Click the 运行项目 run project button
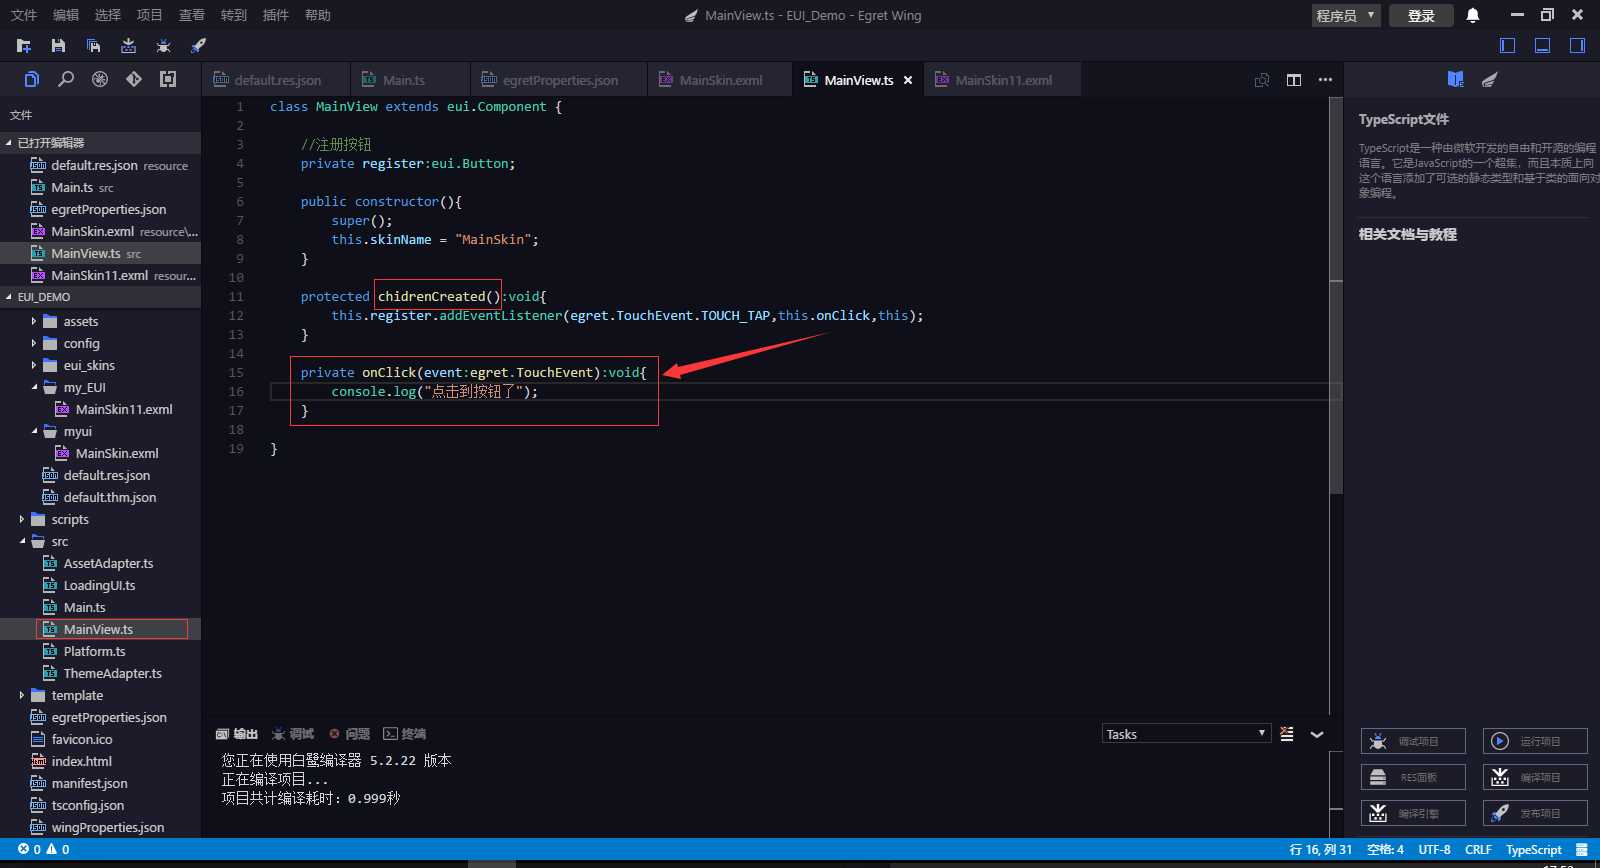 (1535, 741)
